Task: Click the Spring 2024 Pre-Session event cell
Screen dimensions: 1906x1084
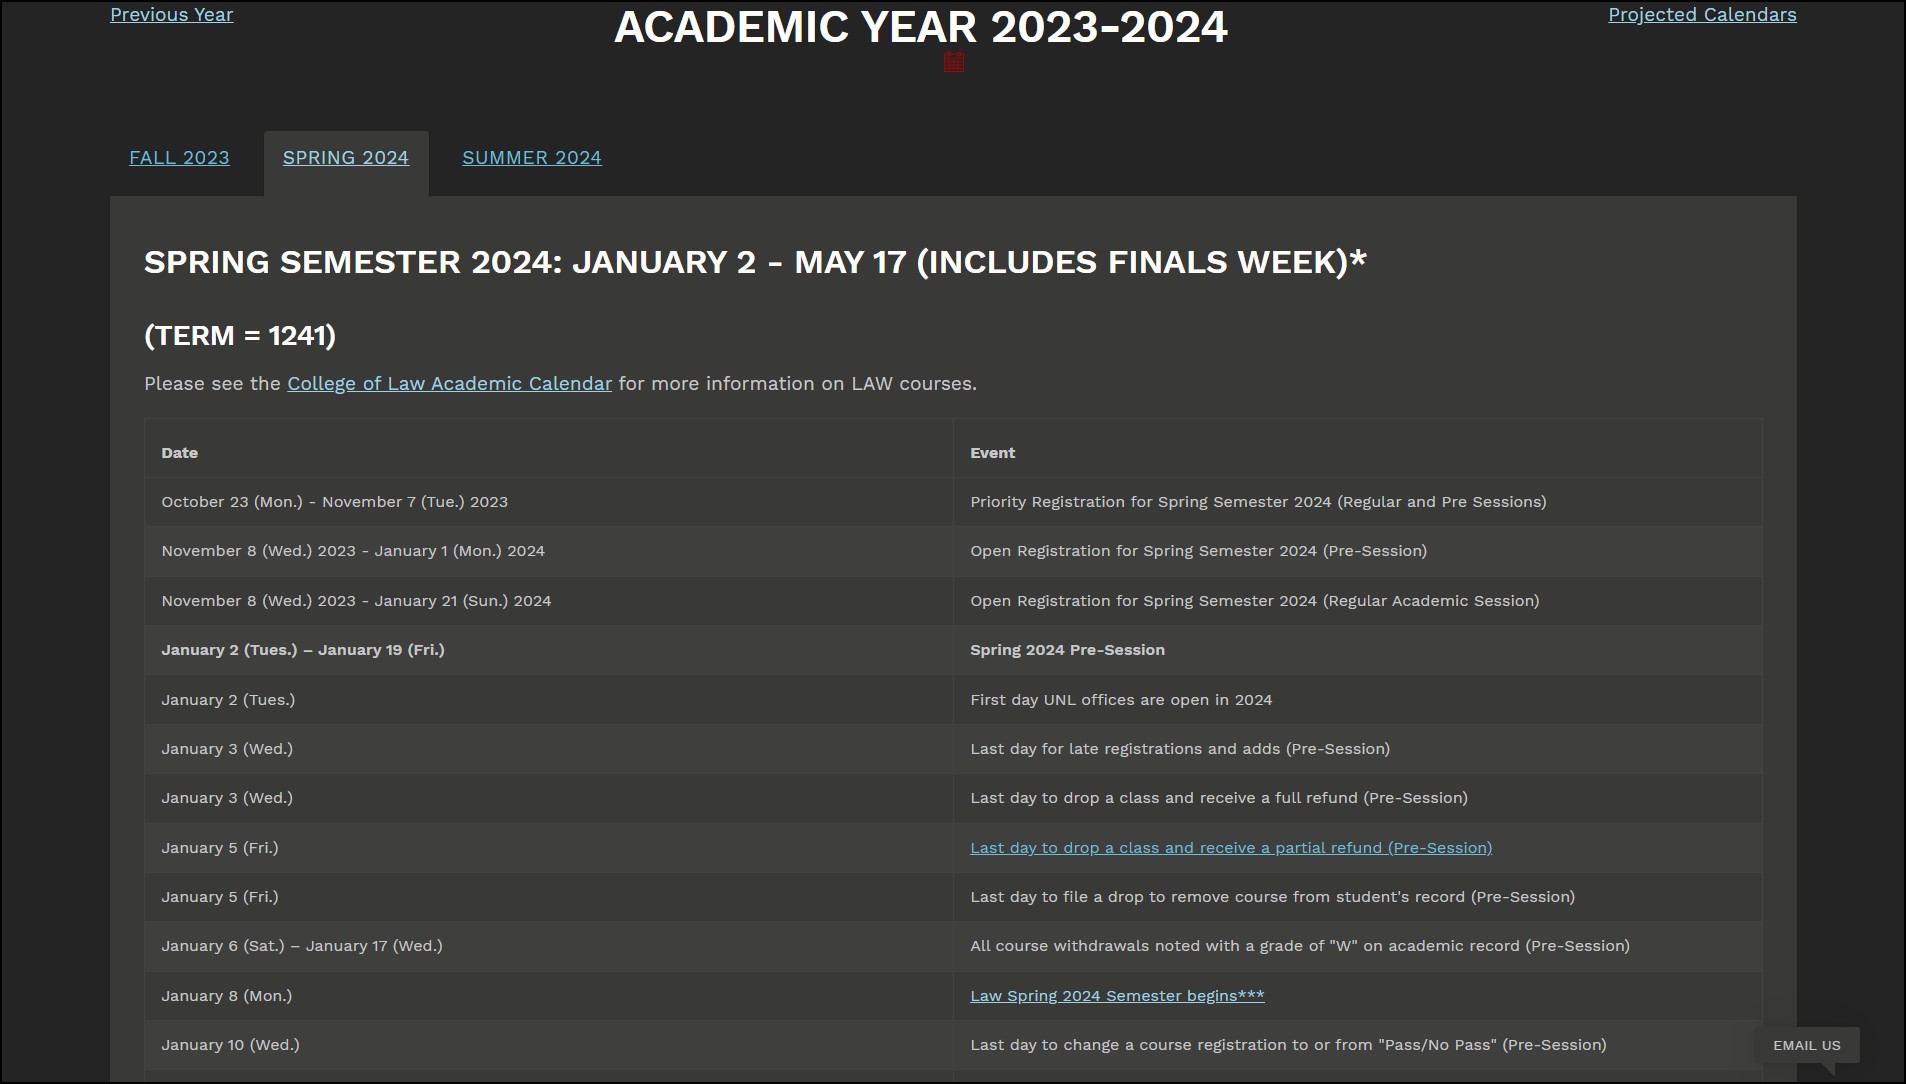Action: pyautogui.click(x=1067, y=650)
